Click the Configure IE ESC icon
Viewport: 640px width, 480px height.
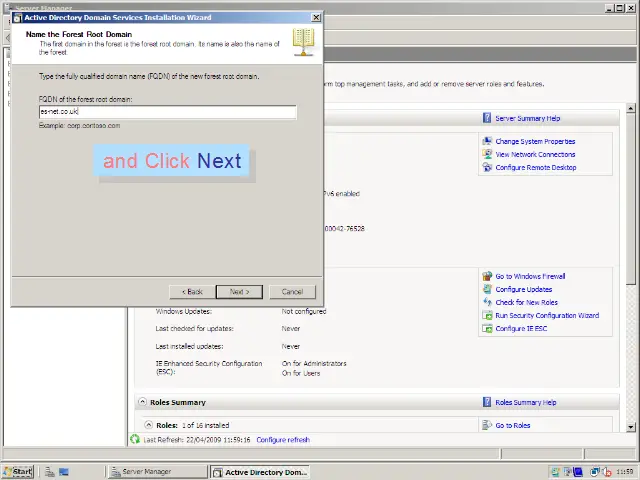coord(487,328)
